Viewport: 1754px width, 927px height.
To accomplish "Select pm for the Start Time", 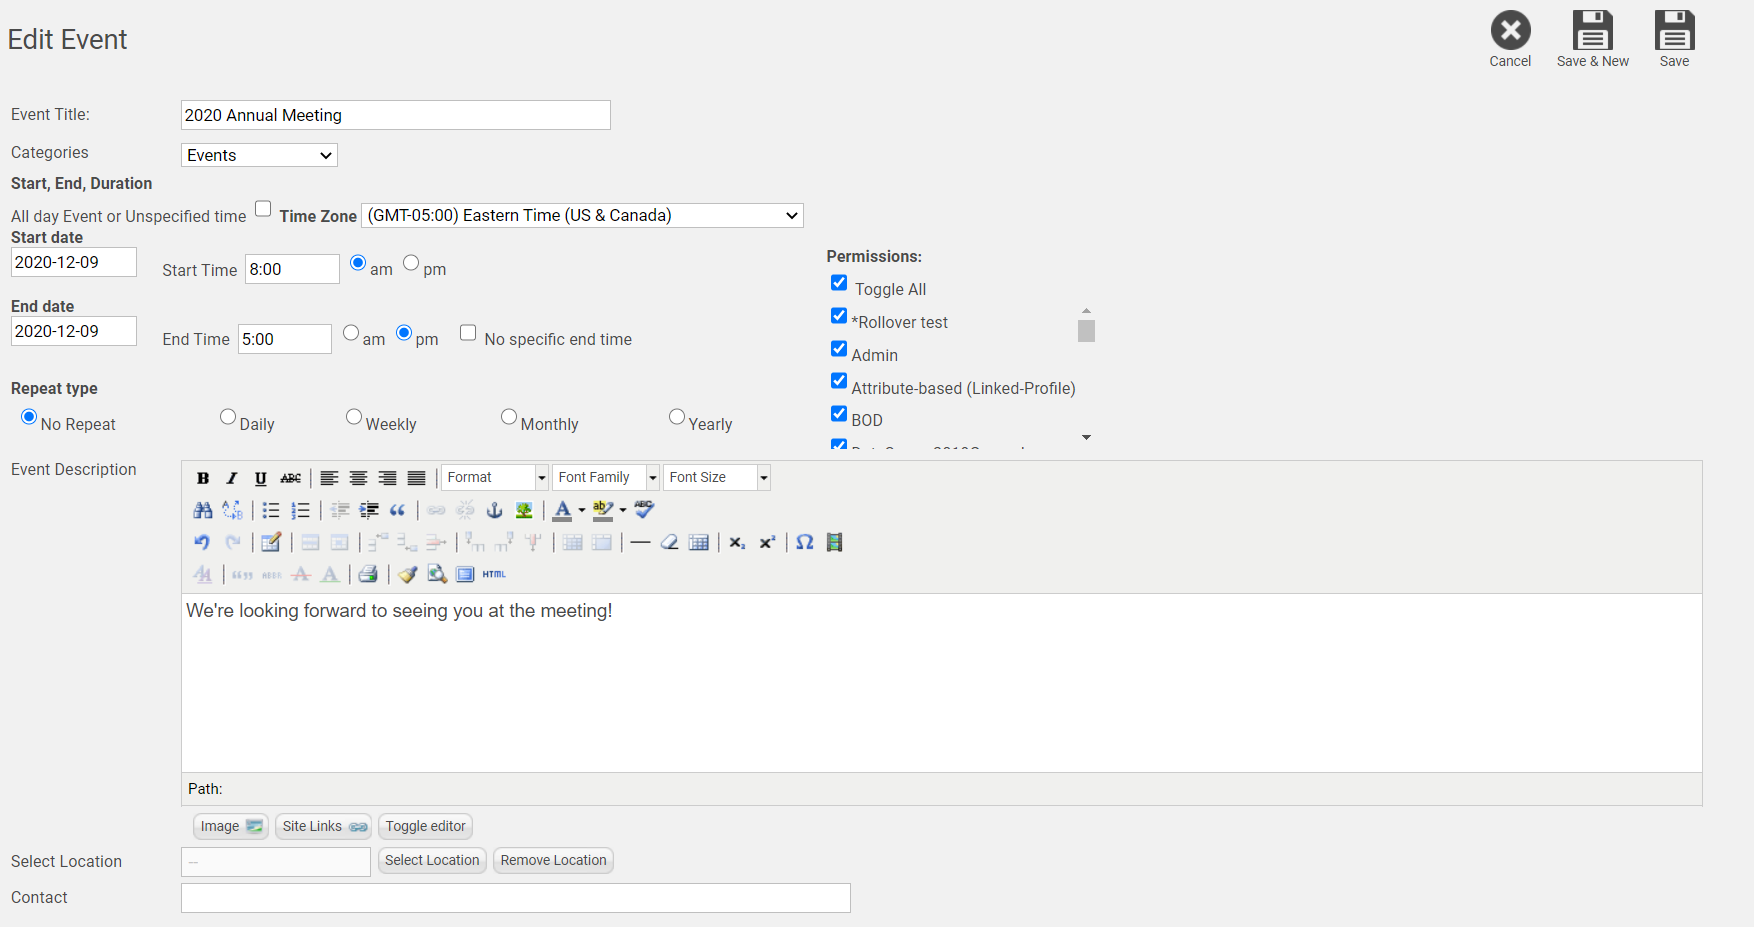I will click(x=411, y=263).
